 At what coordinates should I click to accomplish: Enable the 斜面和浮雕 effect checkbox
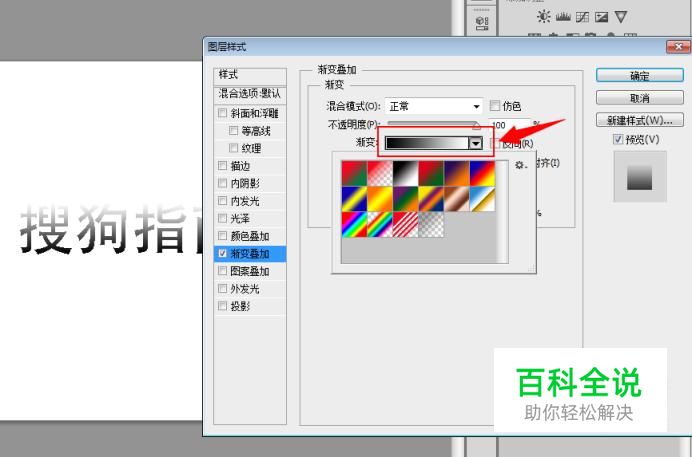point(222,113)
